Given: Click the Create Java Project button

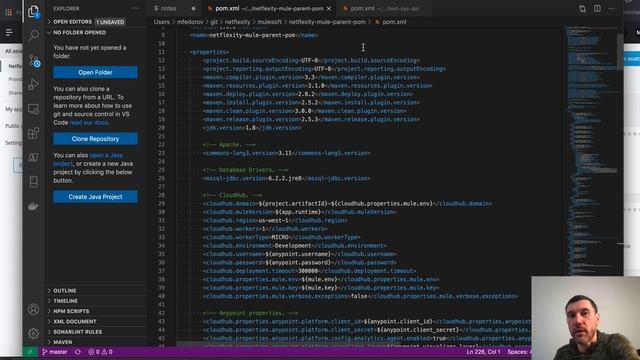Looking at the screenshot, I should (95, 197).
